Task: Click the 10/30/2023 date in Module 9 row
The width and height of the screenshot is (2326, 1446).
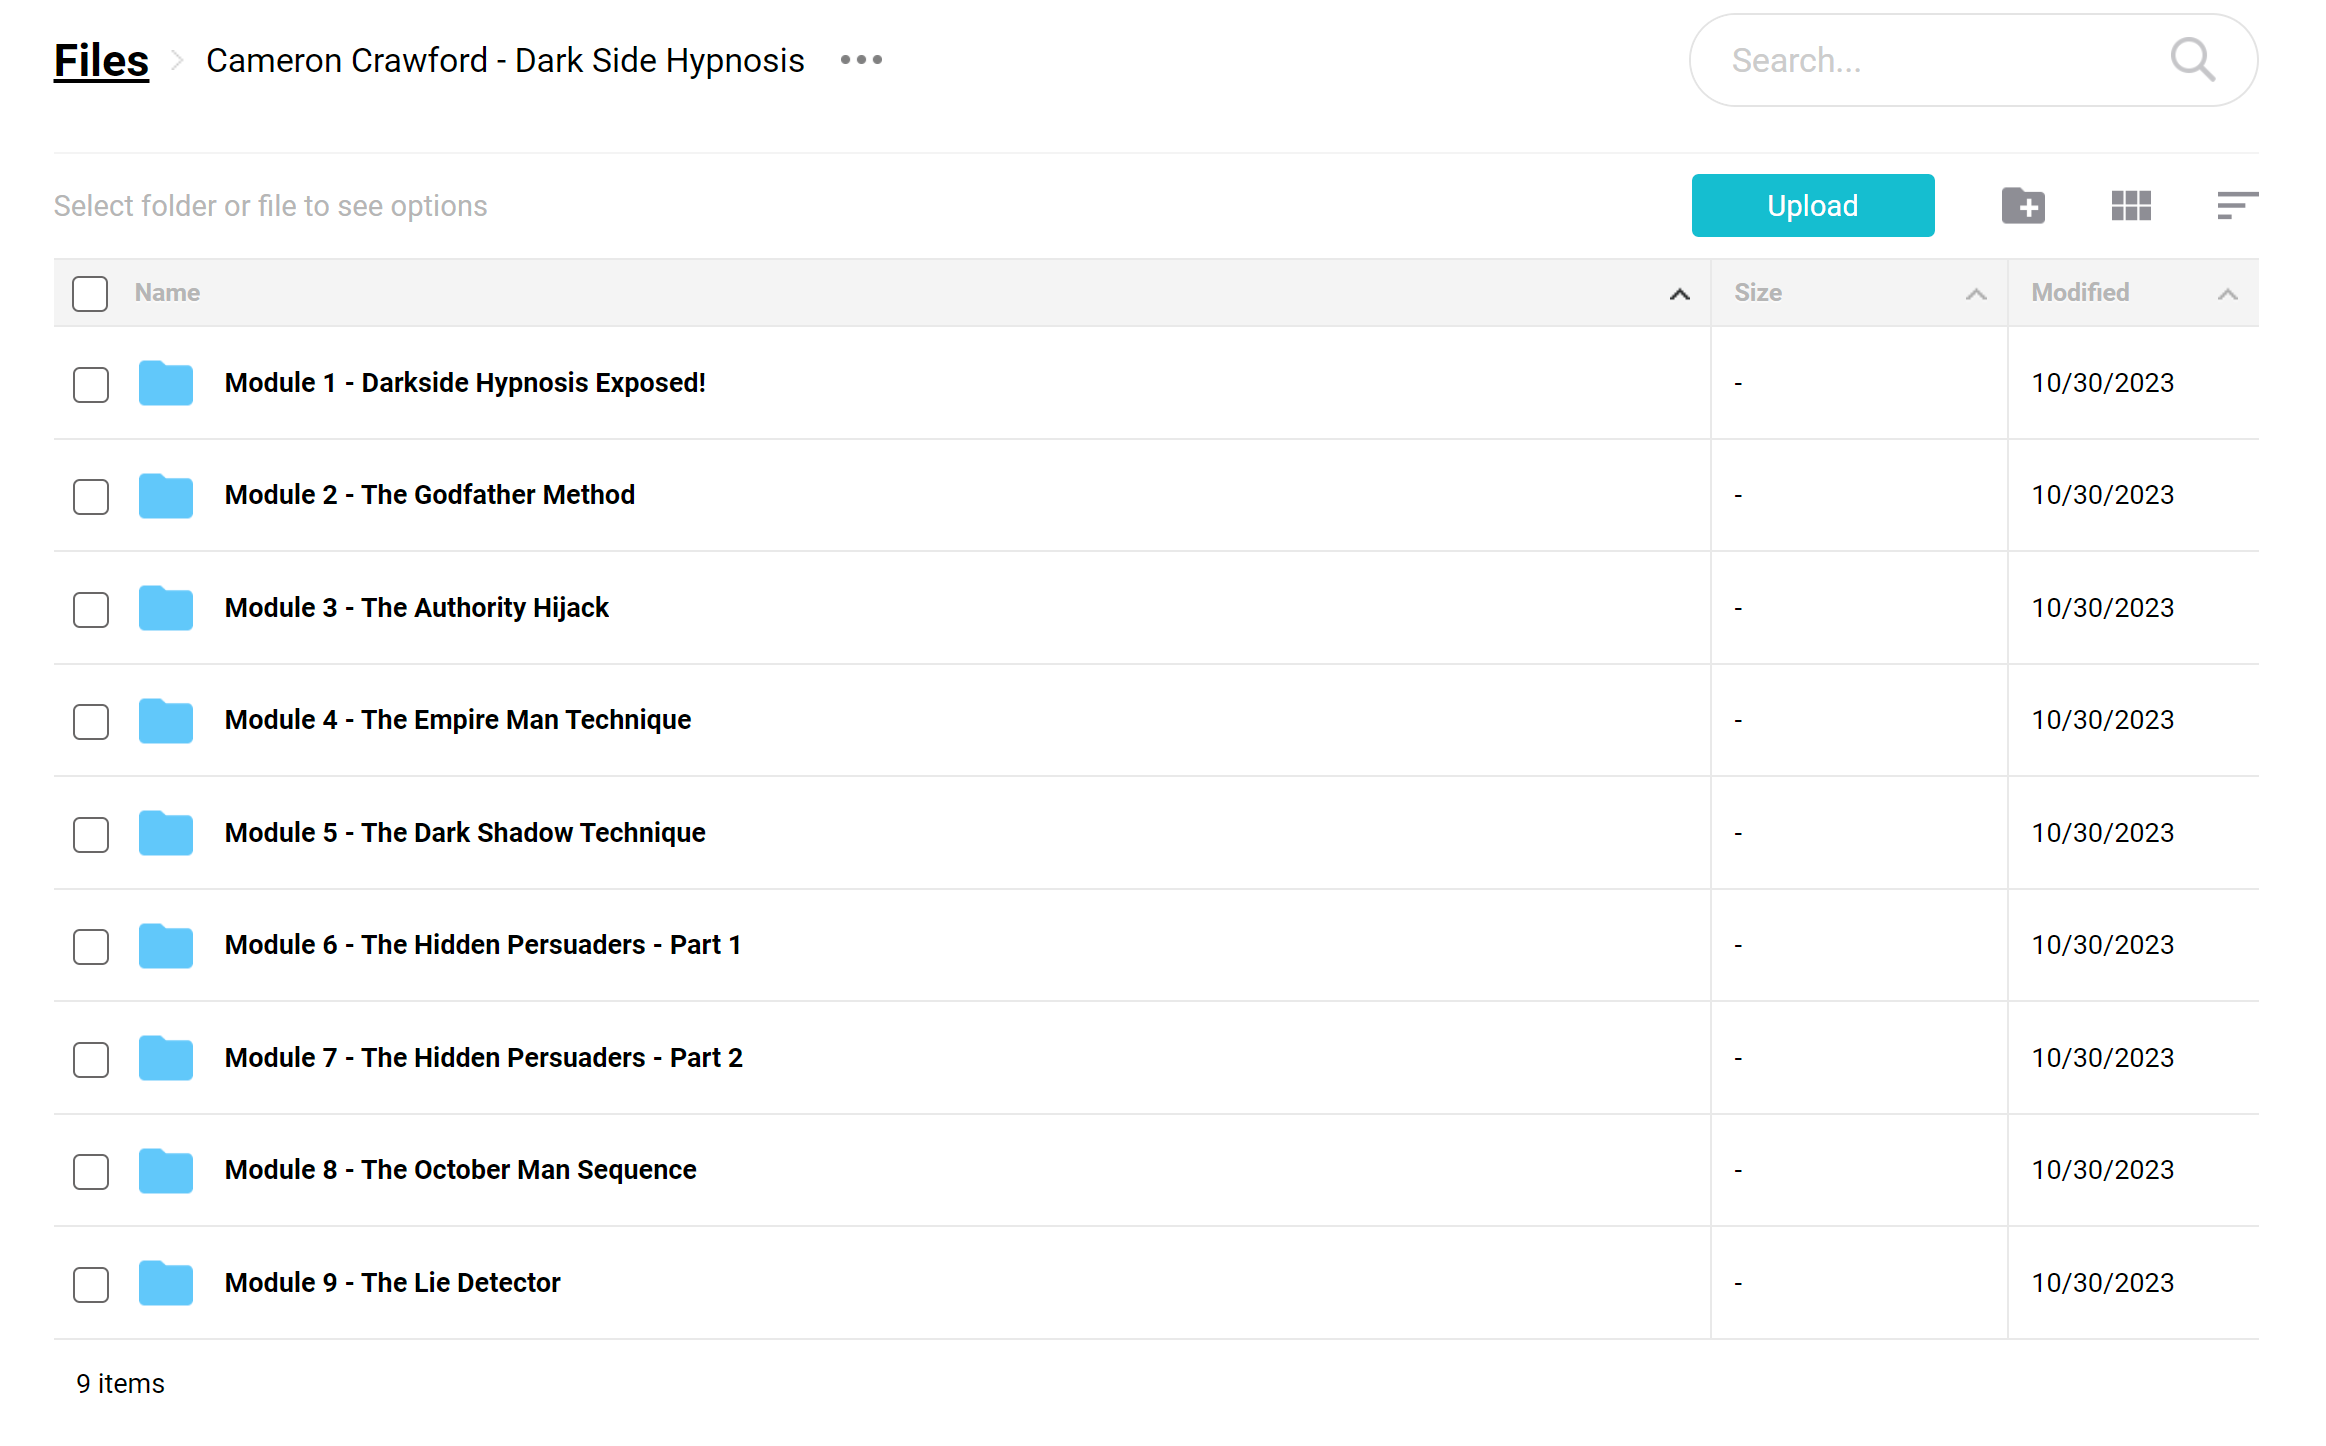Action: click(x=2102, y=1283)
